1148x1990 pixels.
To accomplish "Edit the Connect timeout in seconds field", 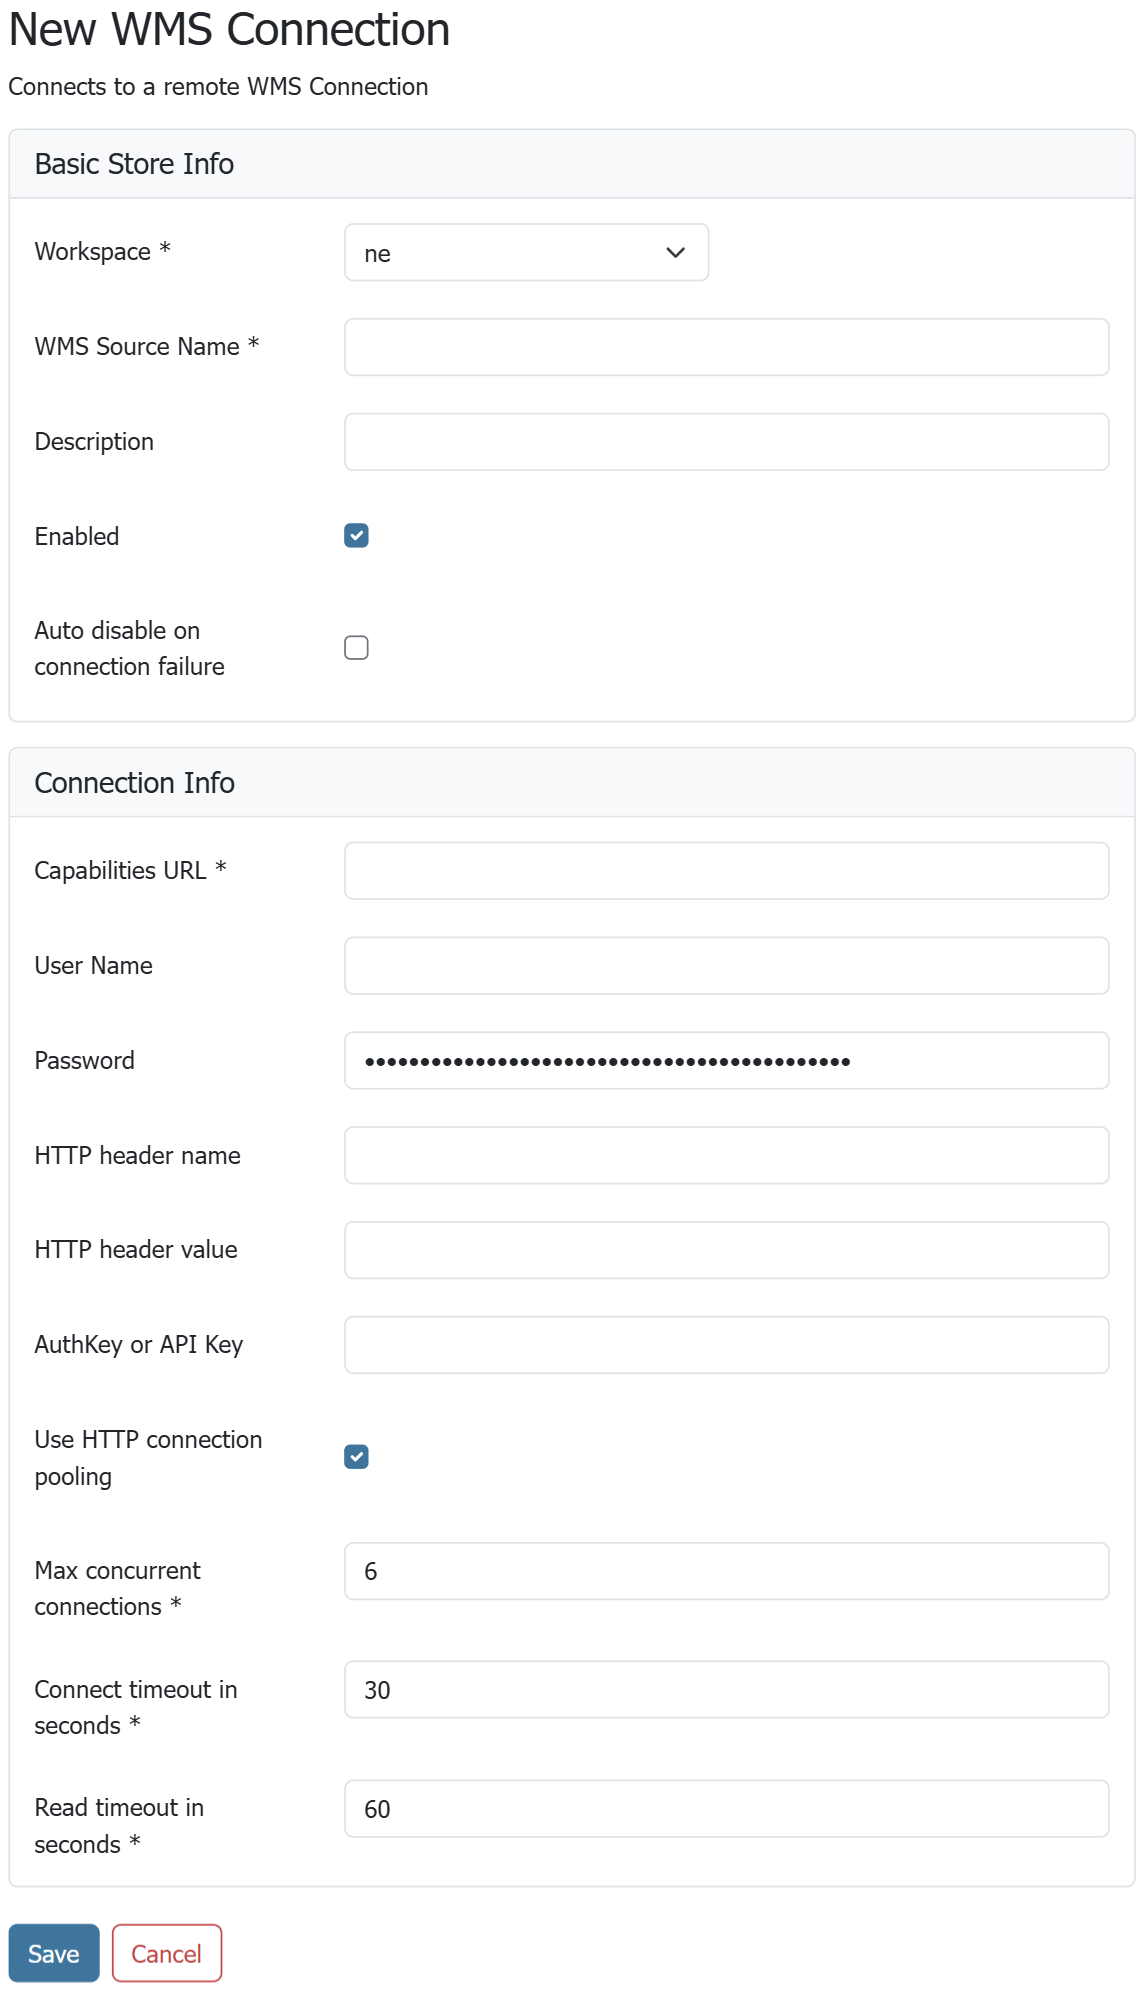I will point(726,1690).
